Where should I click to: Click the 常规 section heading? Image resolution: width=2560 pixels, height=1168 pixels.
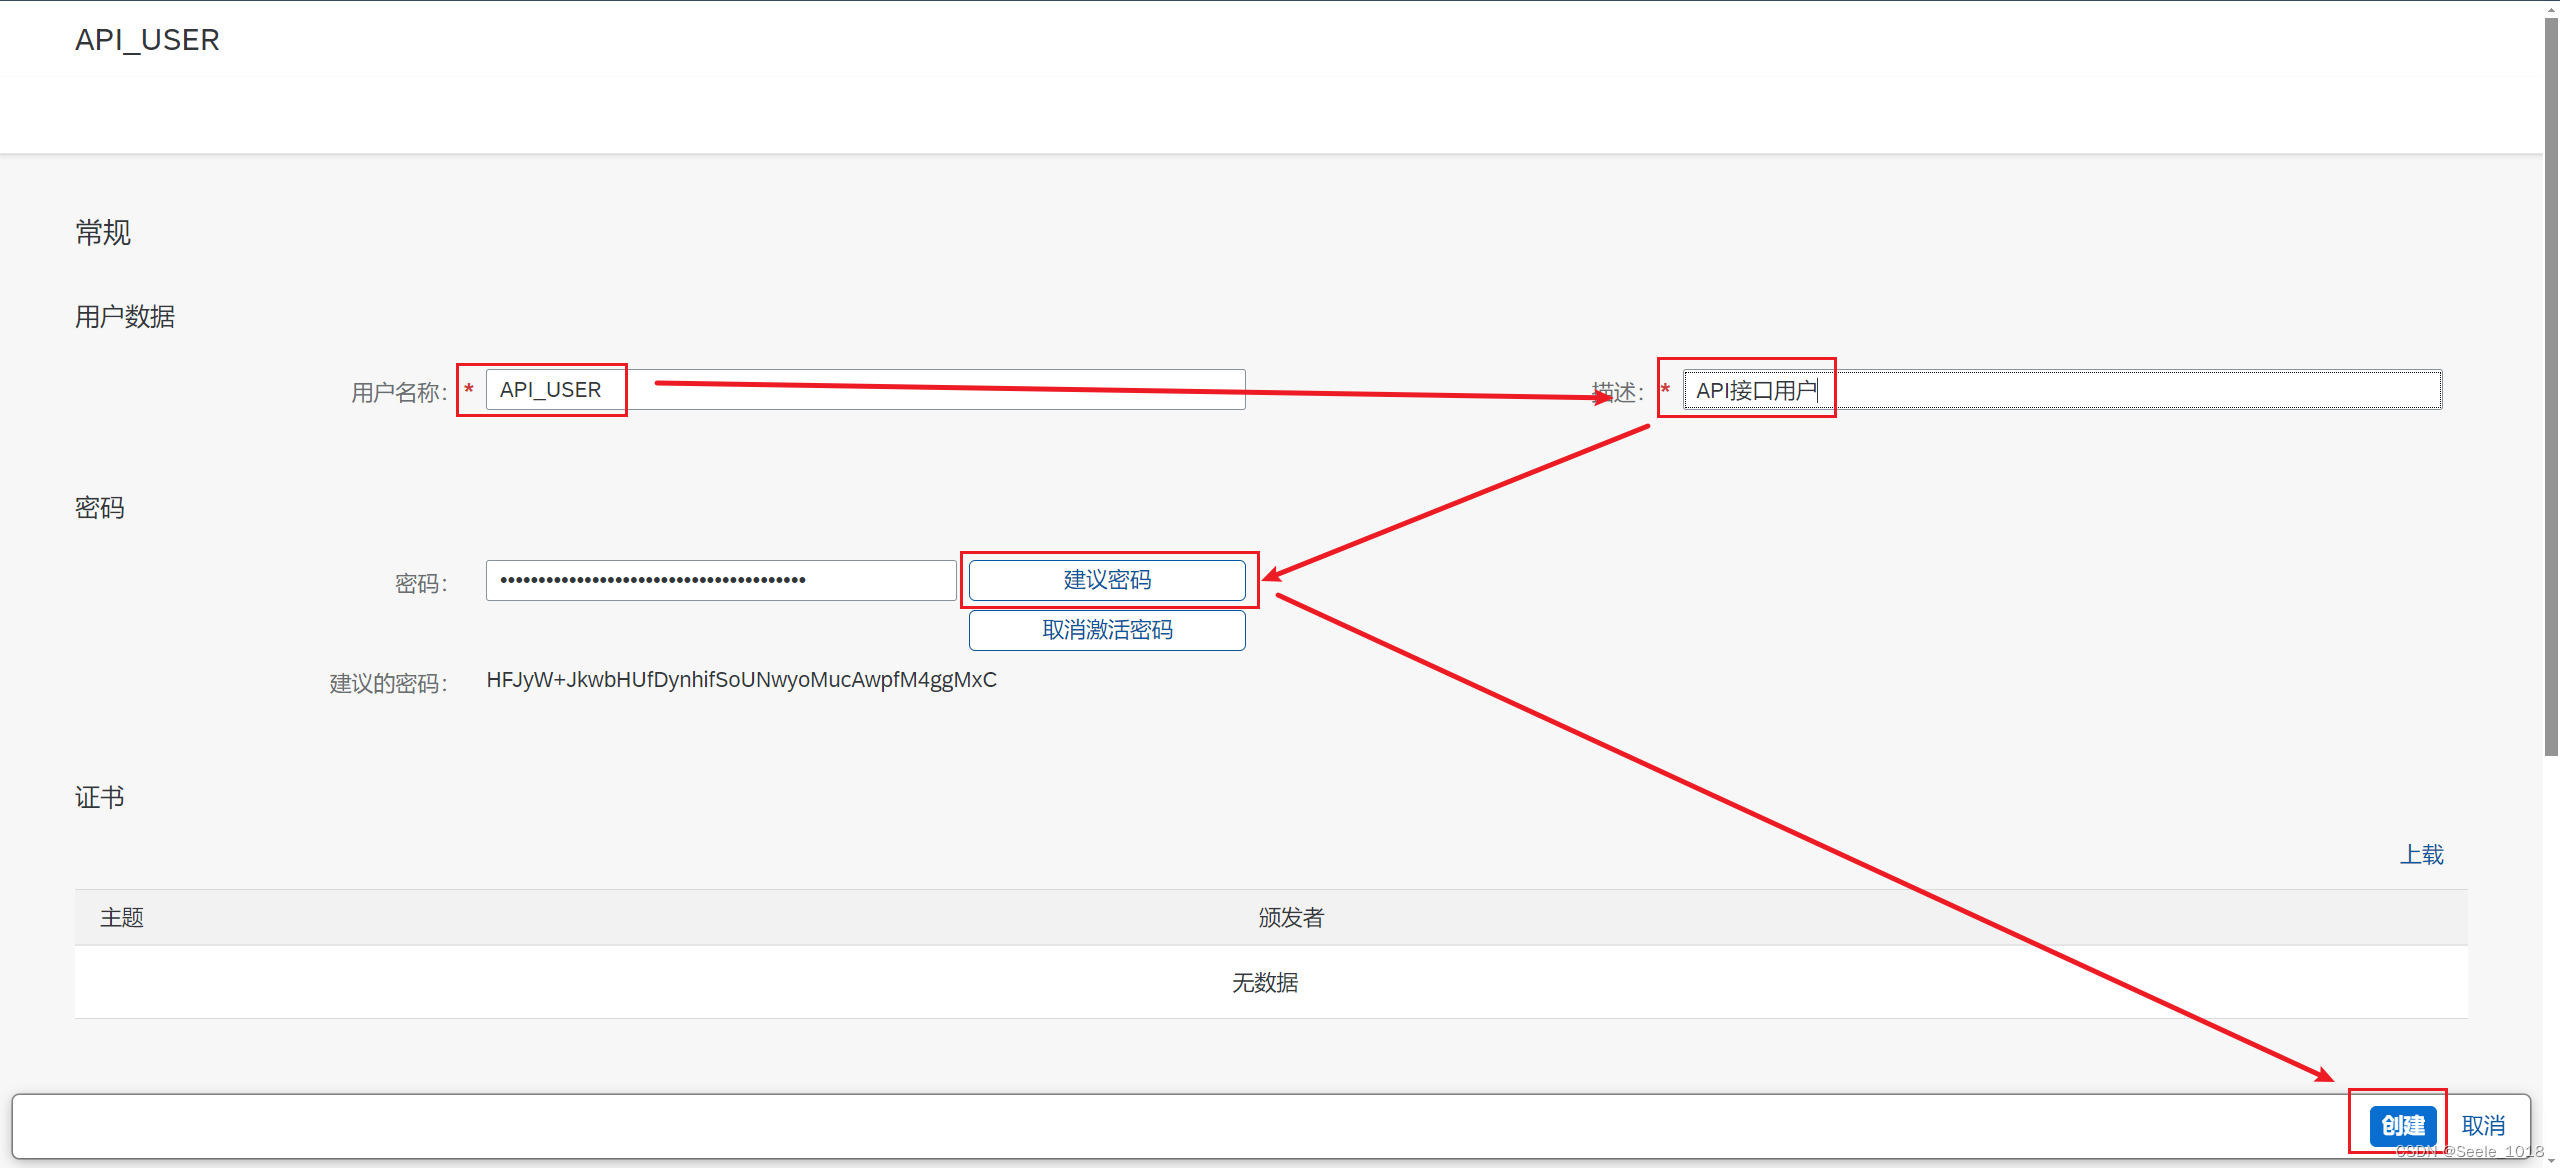(x=103, y=232)
